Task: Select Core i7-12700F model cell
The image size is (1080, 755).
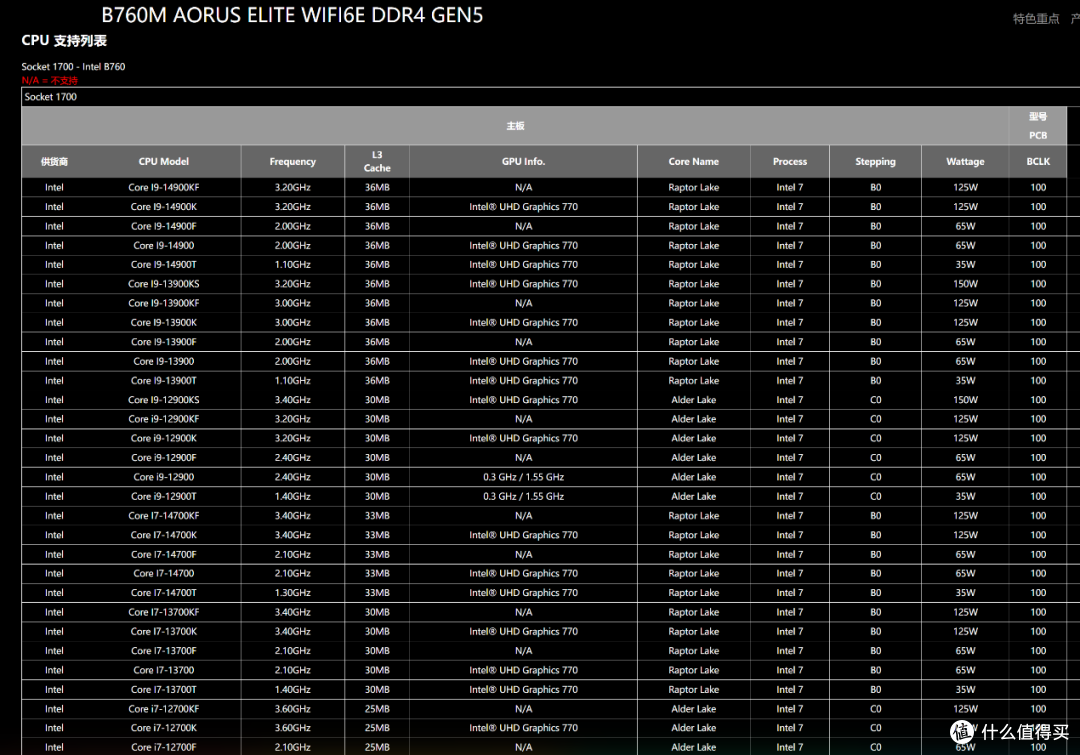Action: click(163, 747)
